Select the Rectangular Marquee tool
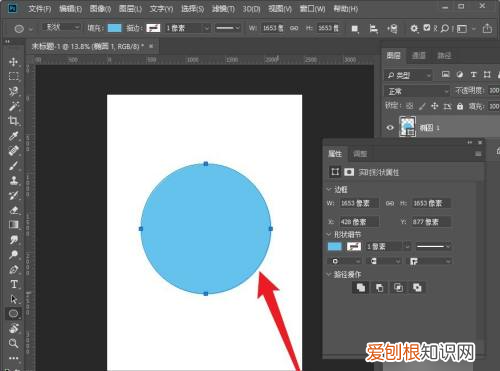This screenshot has width=500, height=371. tap(13, 76)
